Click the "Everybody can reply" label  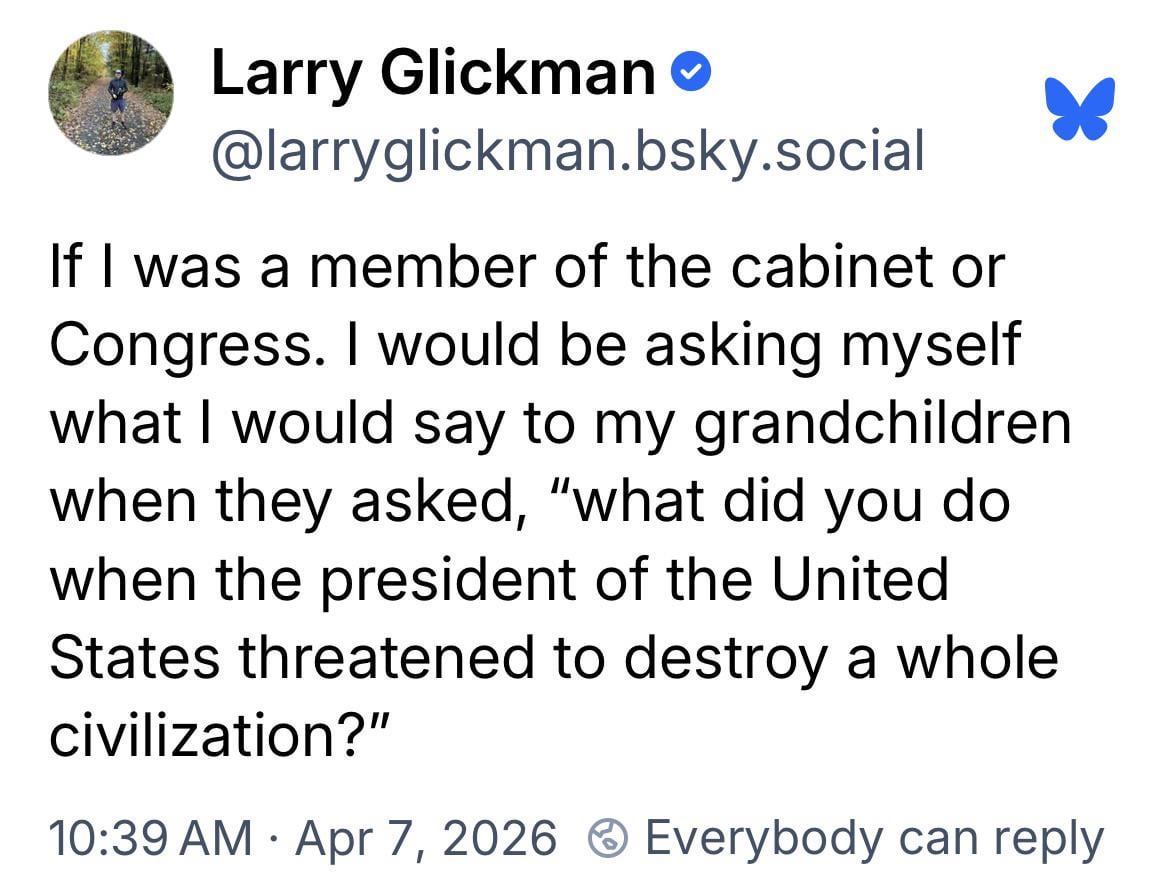point(874,839)
